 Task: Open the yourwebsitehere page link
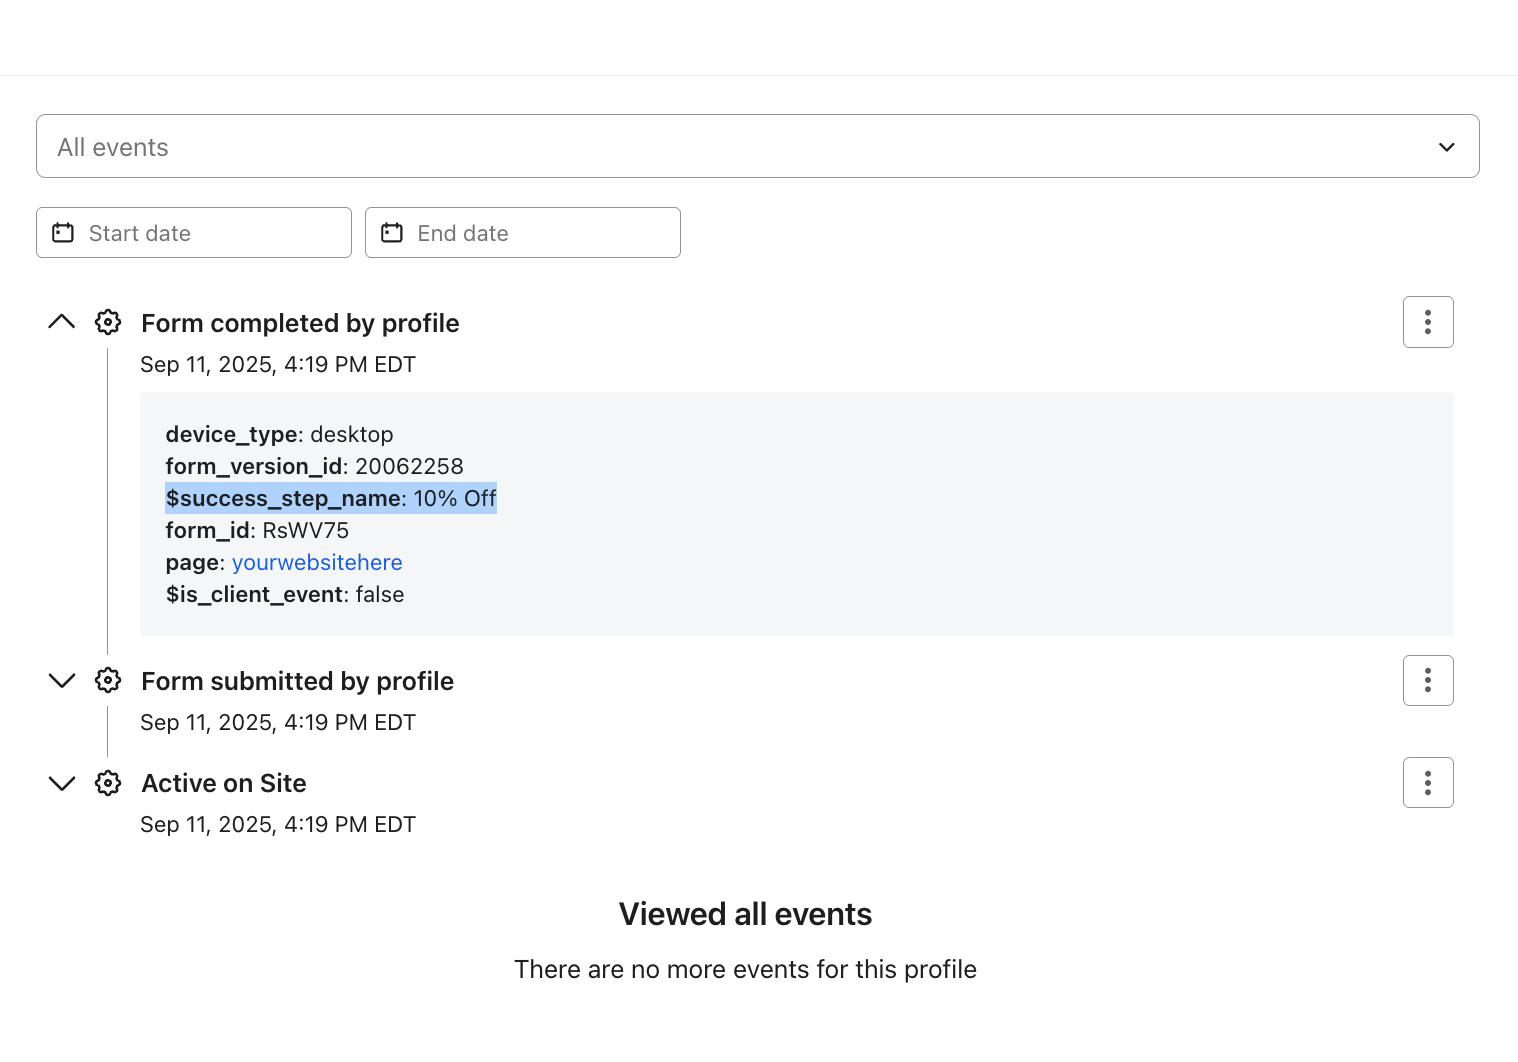click(317, 562)
